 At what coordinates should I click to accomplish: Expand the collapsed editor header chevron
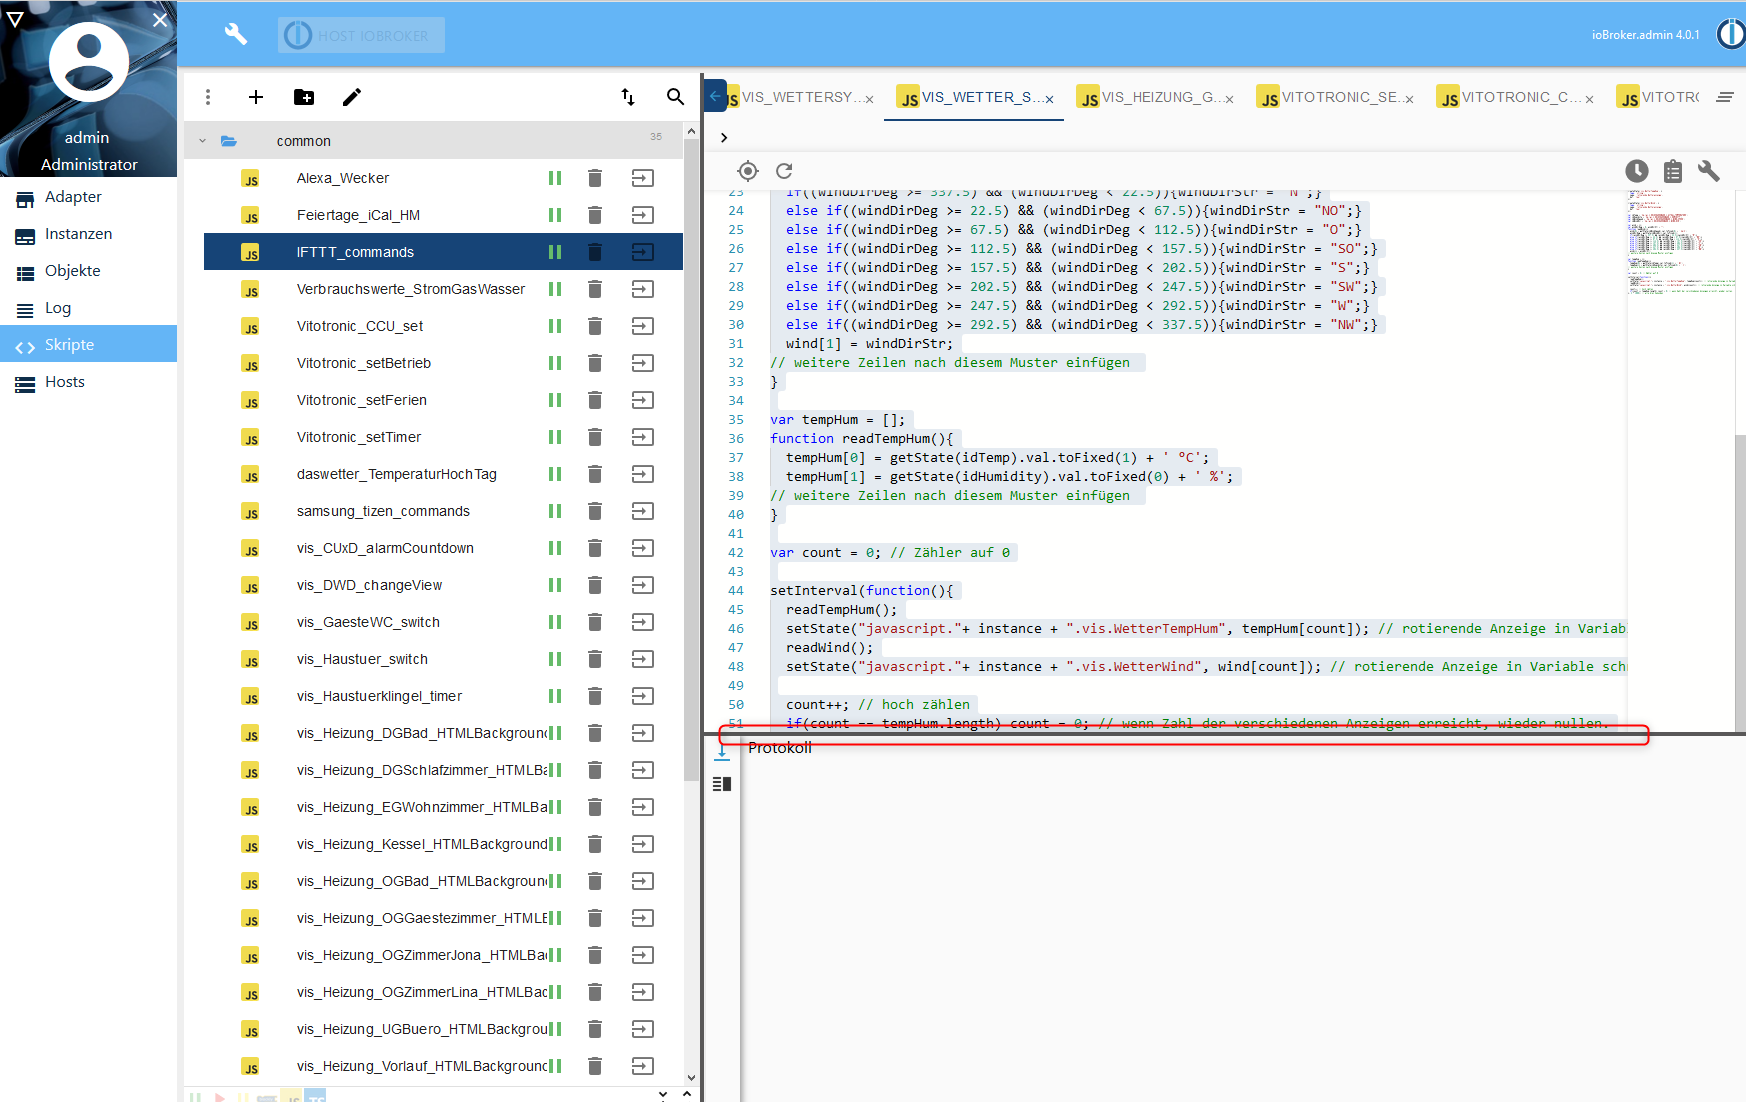pyautogui.click(x=724, y=138)
